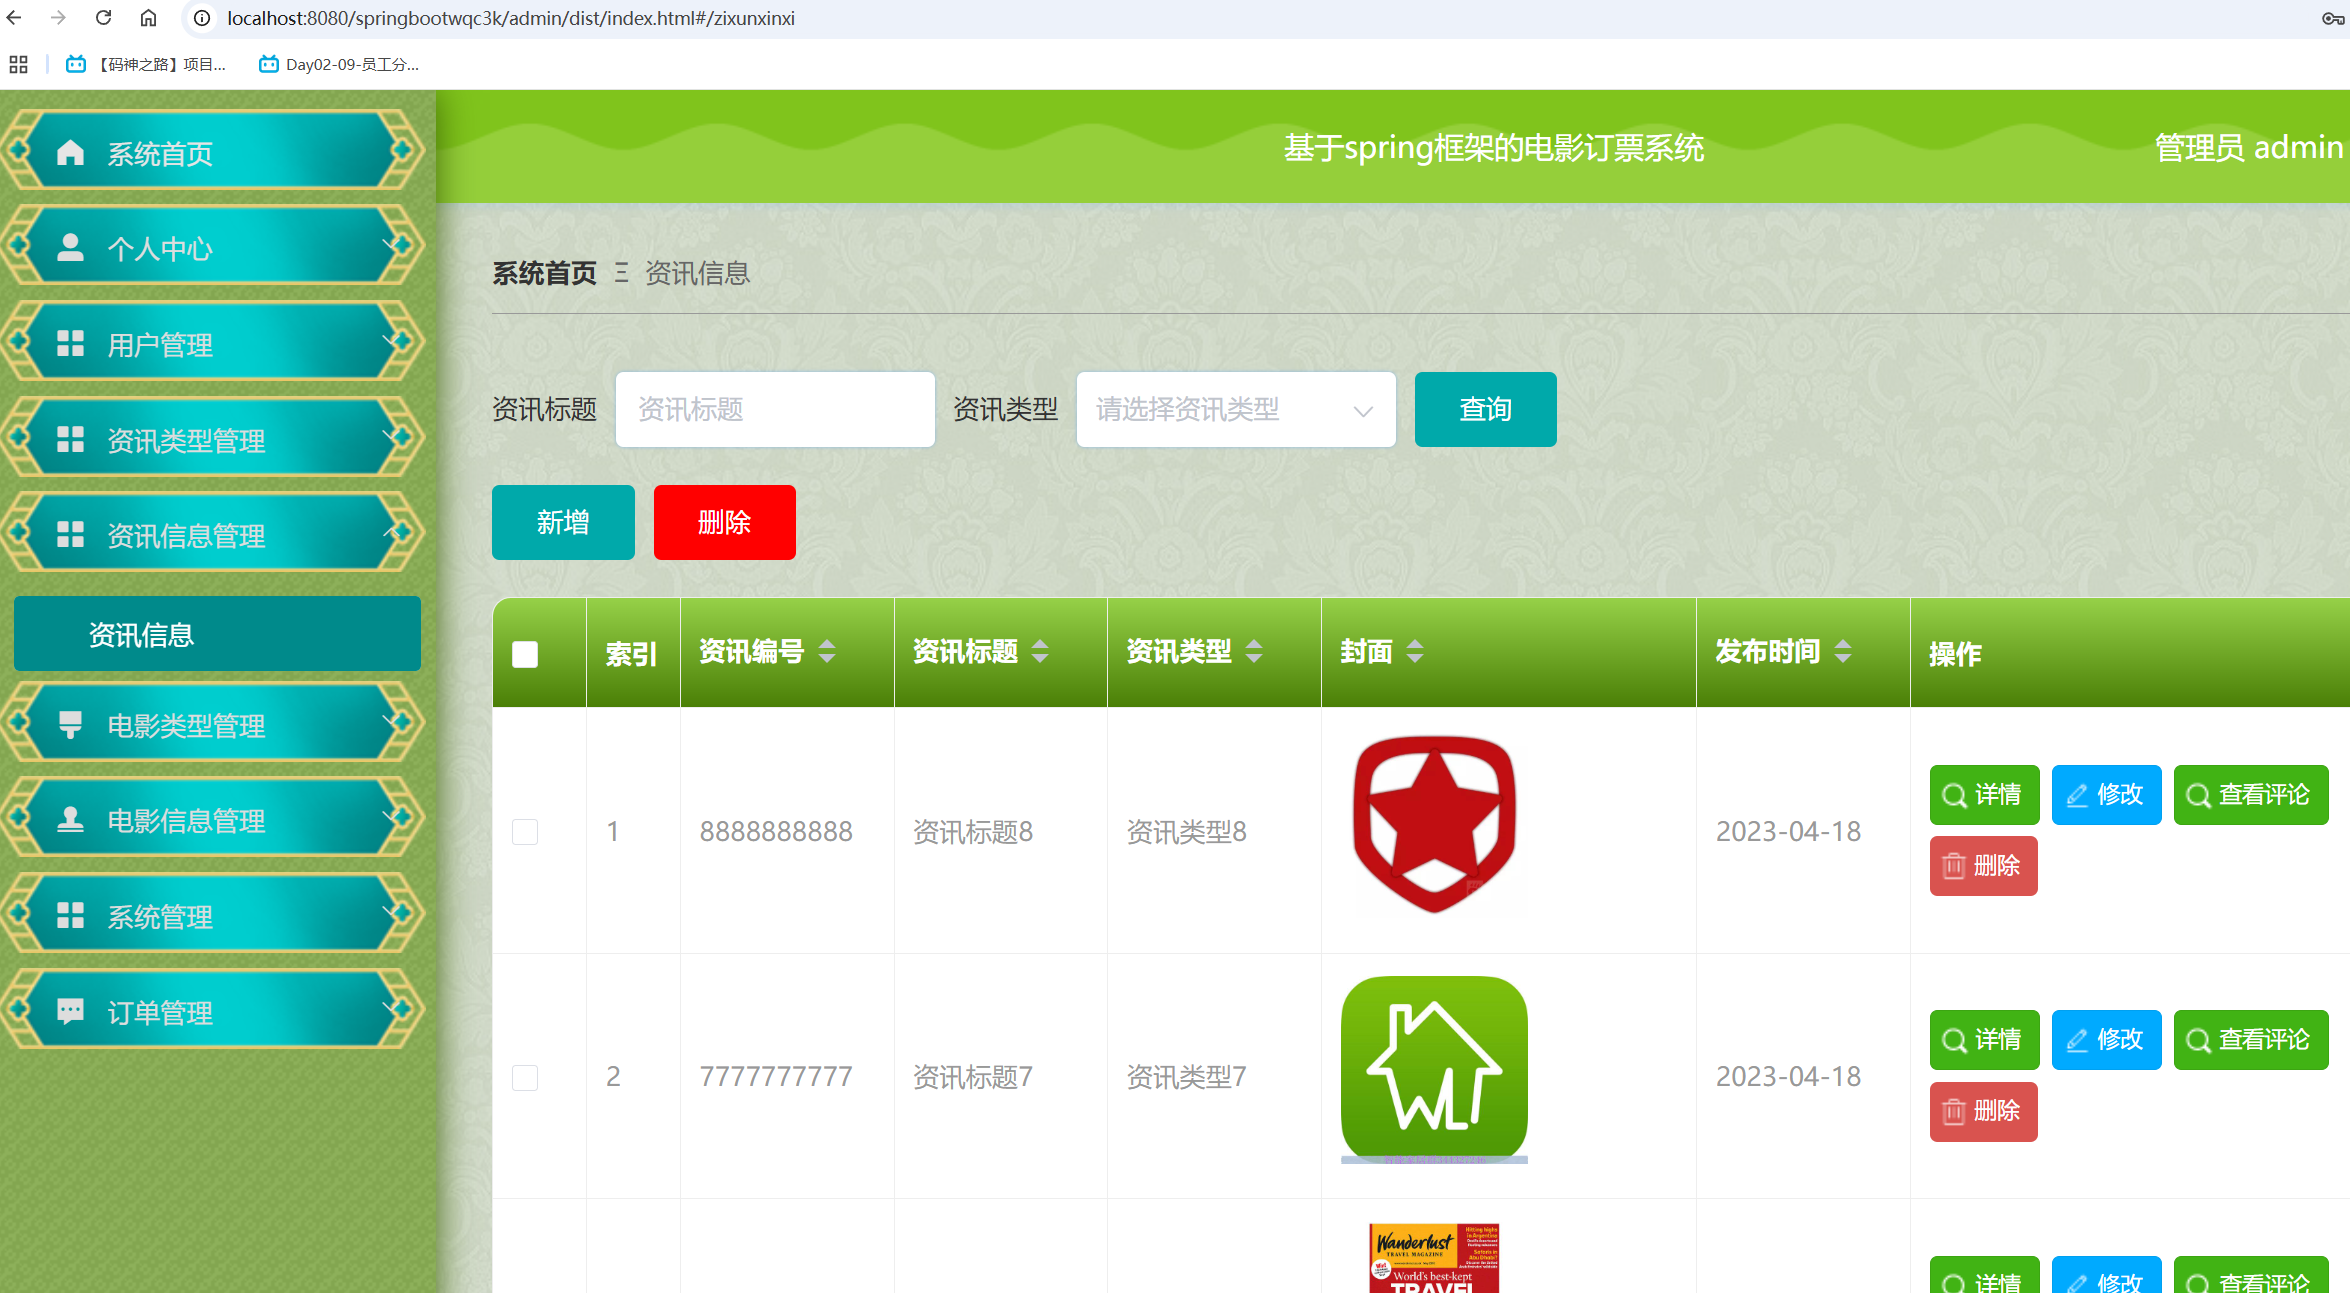Click 详情 for 资讯标题8 row
This screenshot has height=1293, width=2350.
click(1984, 795)
